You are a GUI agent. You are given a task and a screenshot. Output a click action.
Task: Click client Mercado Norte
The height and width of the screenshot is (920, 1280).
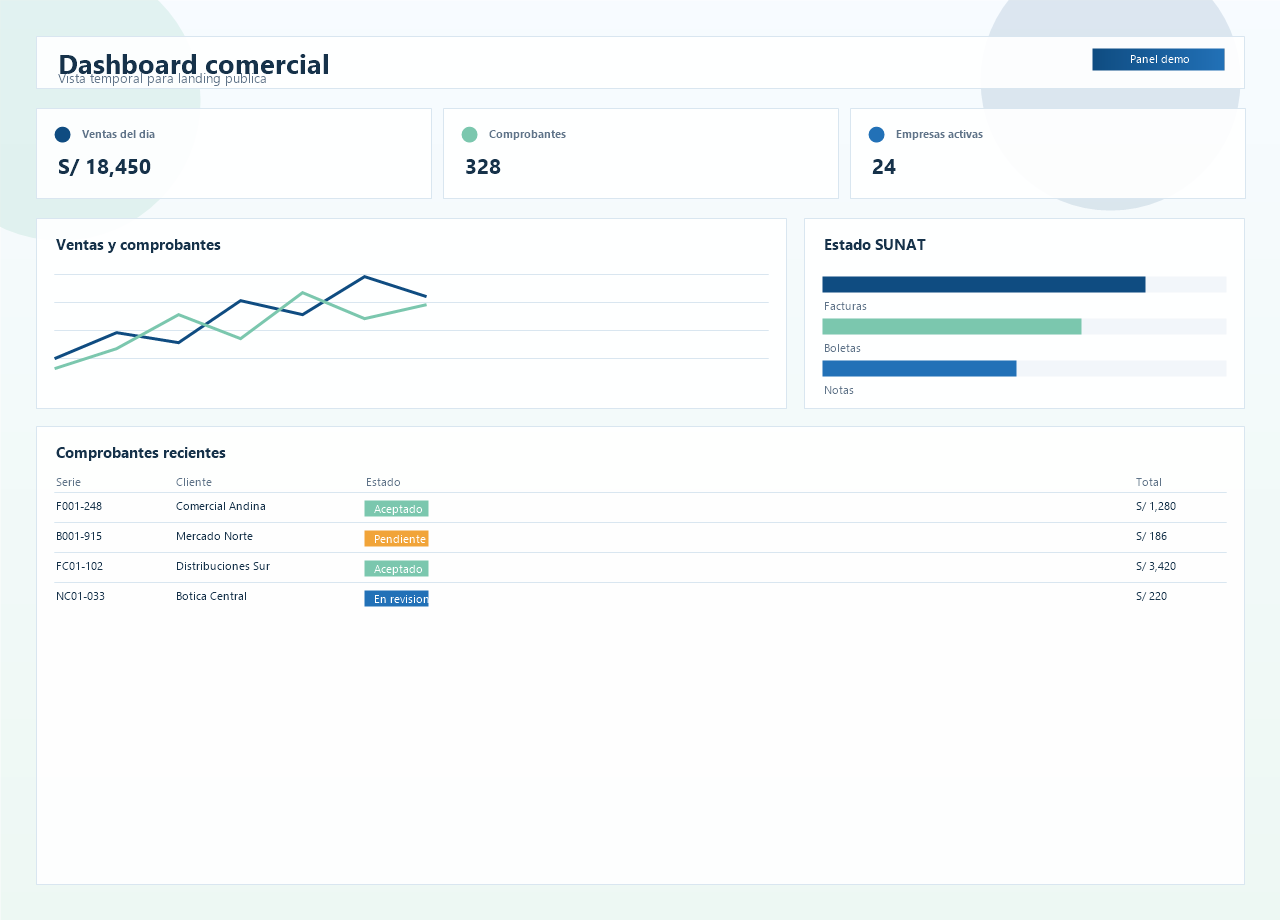(214, 536)
